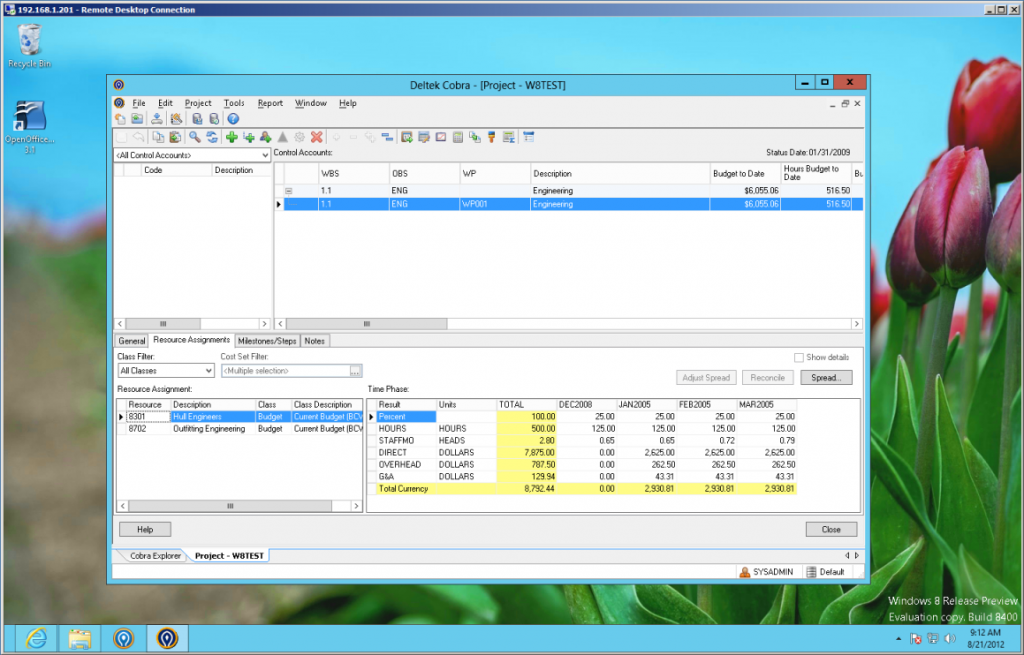Viewport: 1024px width, 655px height.
Task: Open the Report menu
Action: tap(269, 103)
